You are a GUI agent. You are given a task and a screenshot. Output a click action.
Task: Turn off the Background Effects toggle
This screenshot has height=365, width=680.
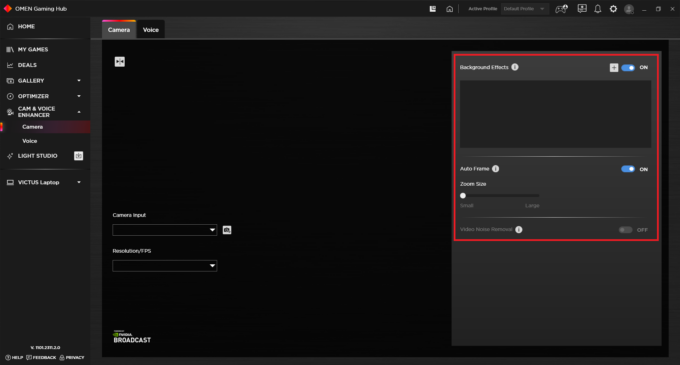tap(628, 68)
